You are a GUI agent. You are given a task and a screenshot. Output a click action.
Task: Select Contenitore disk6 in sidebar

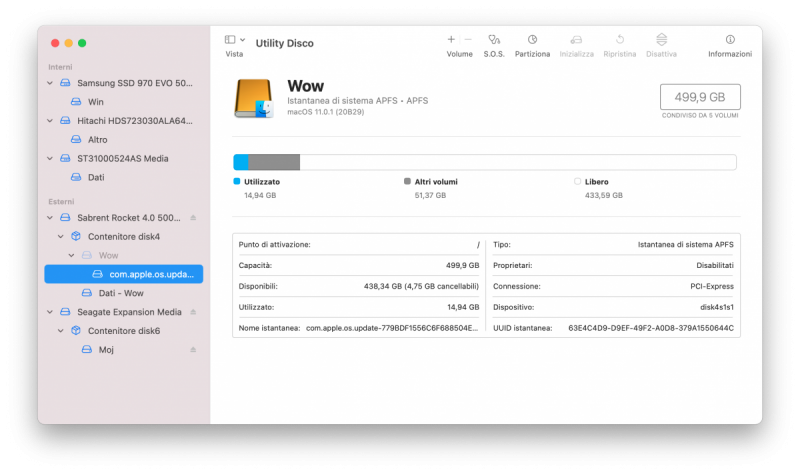123,331
